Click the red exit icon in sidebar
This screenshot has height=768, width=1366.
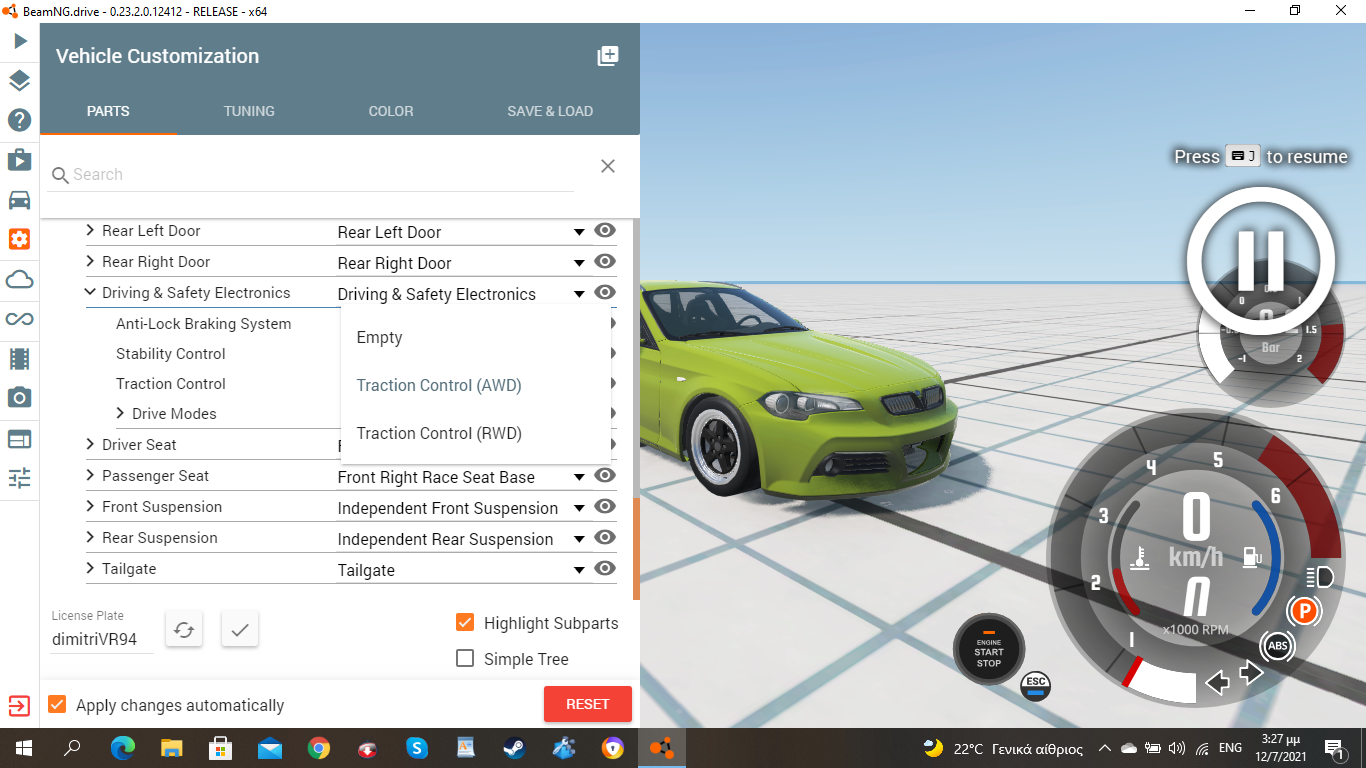(19, 706)
